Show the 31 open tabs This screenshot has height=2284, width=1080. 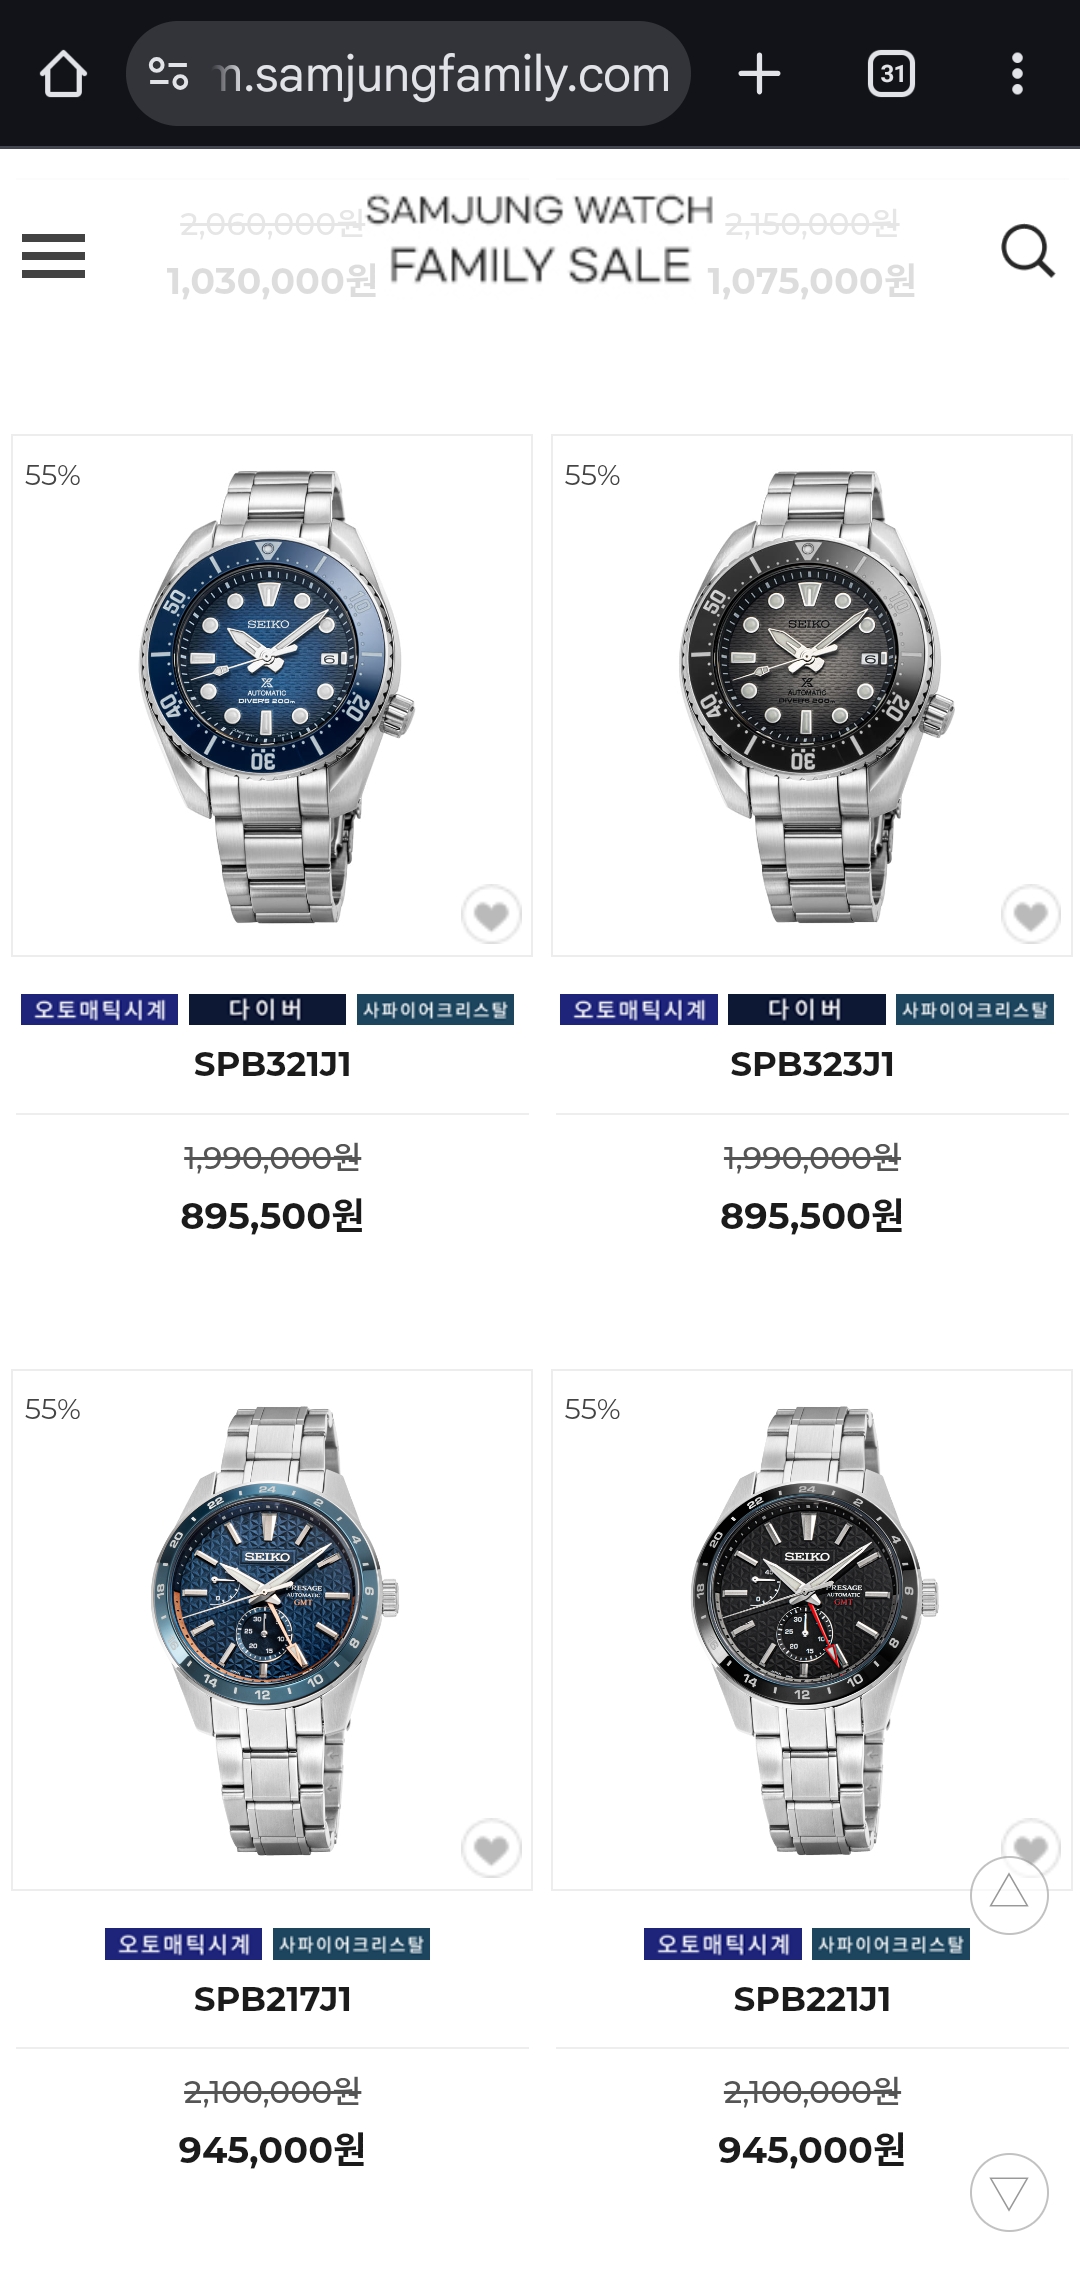pos(891,74)
